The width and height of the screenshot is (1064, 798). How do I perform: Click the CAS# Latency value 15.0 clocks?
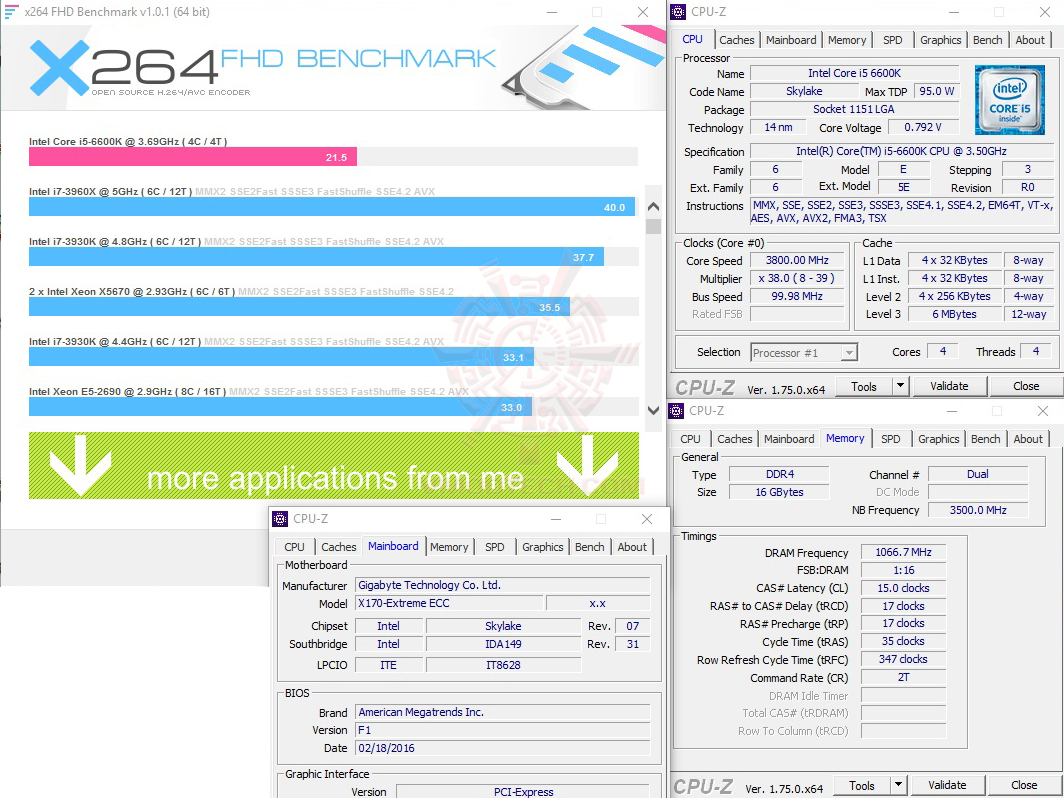903,588
